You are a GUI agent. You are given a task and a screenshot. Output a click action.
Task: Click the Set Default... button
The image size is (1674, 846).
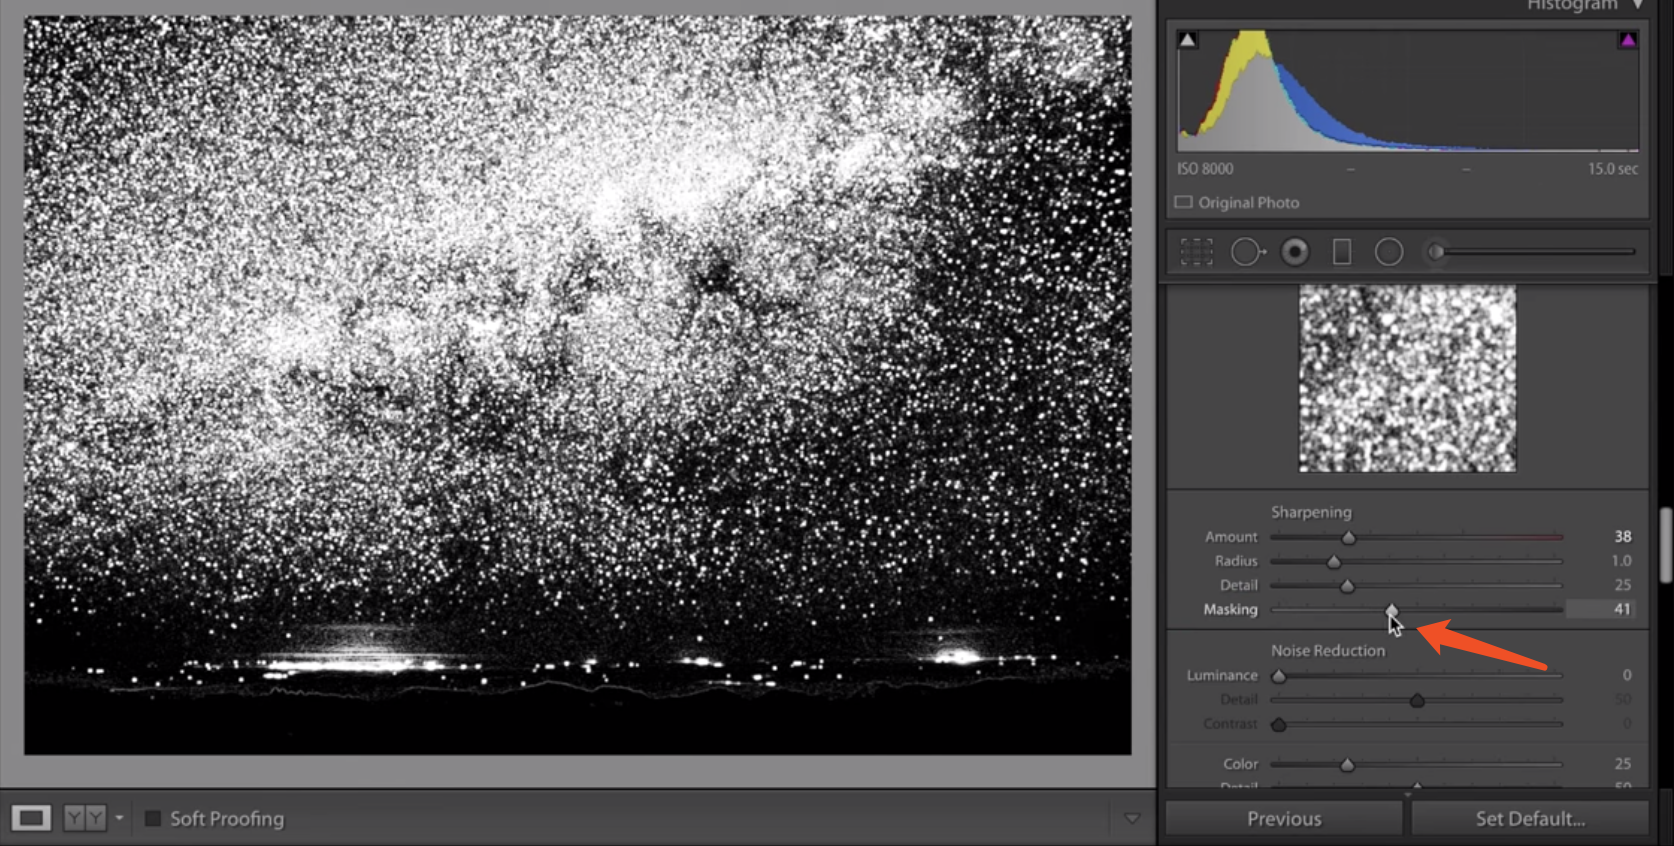1530,819
